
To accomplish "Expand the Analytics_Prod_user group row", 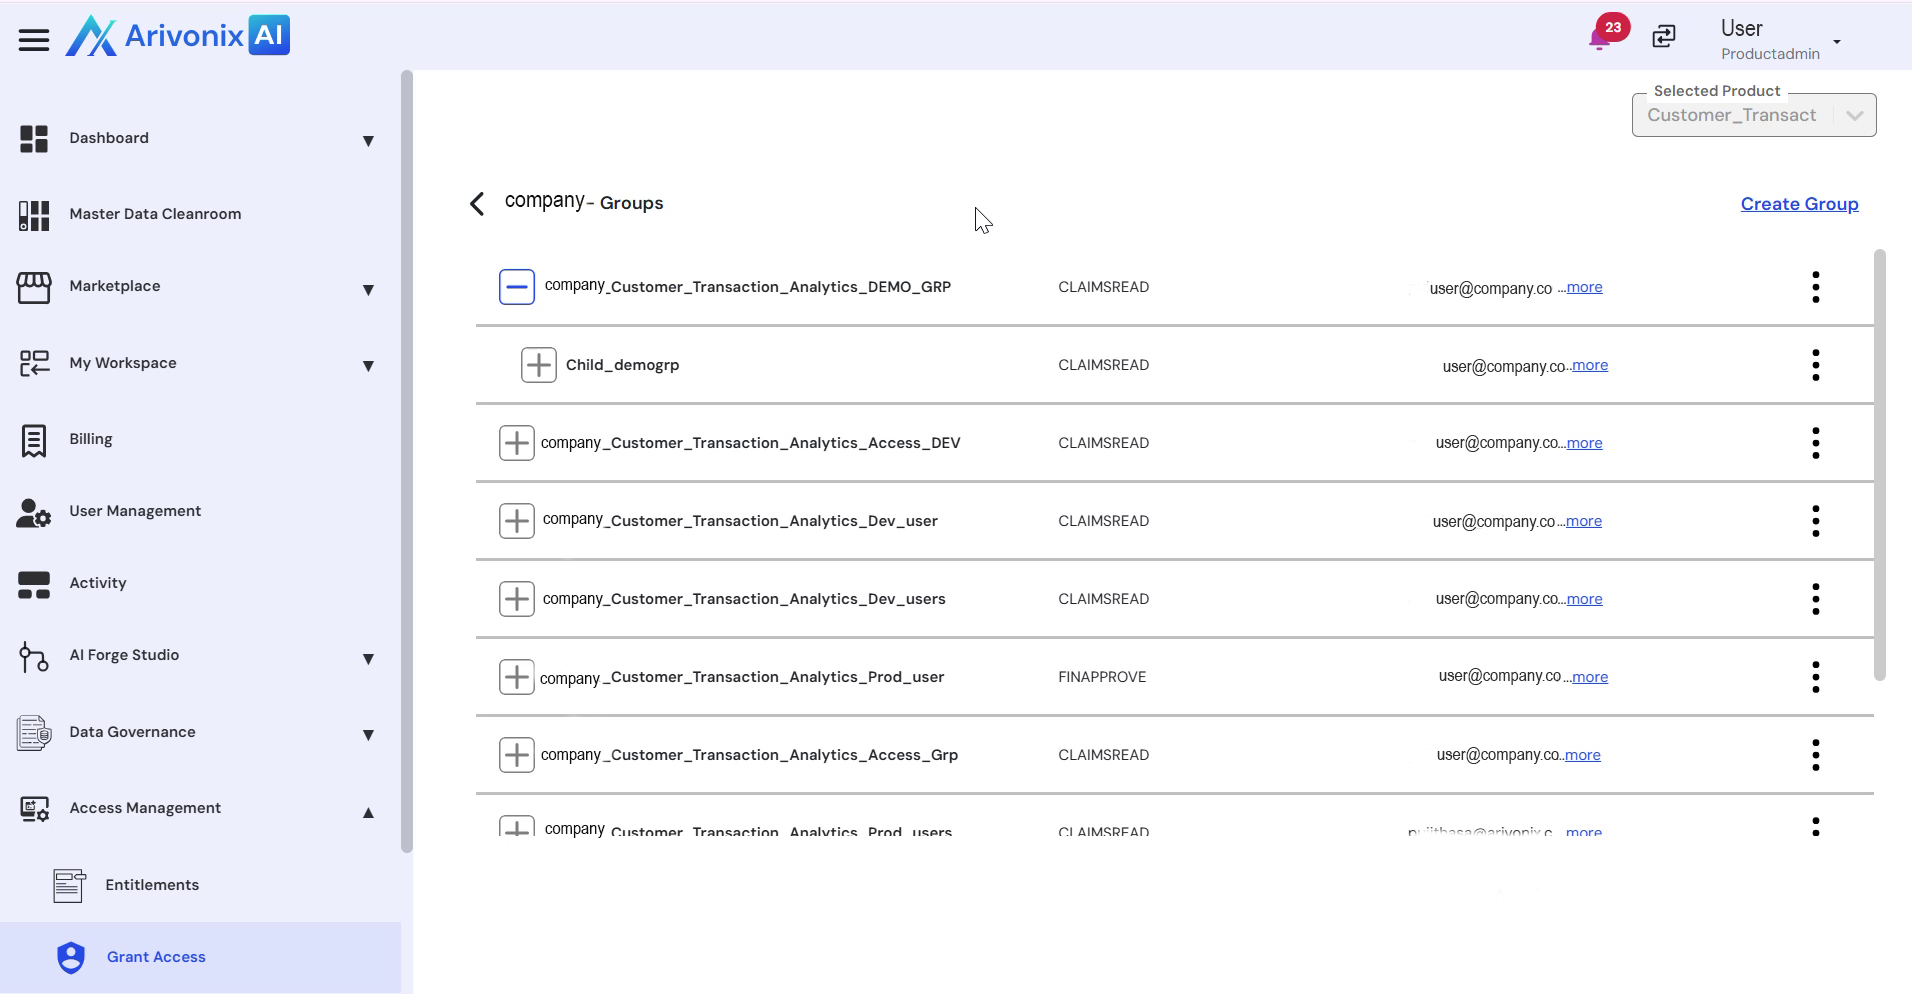I will (x=517, y=677).
